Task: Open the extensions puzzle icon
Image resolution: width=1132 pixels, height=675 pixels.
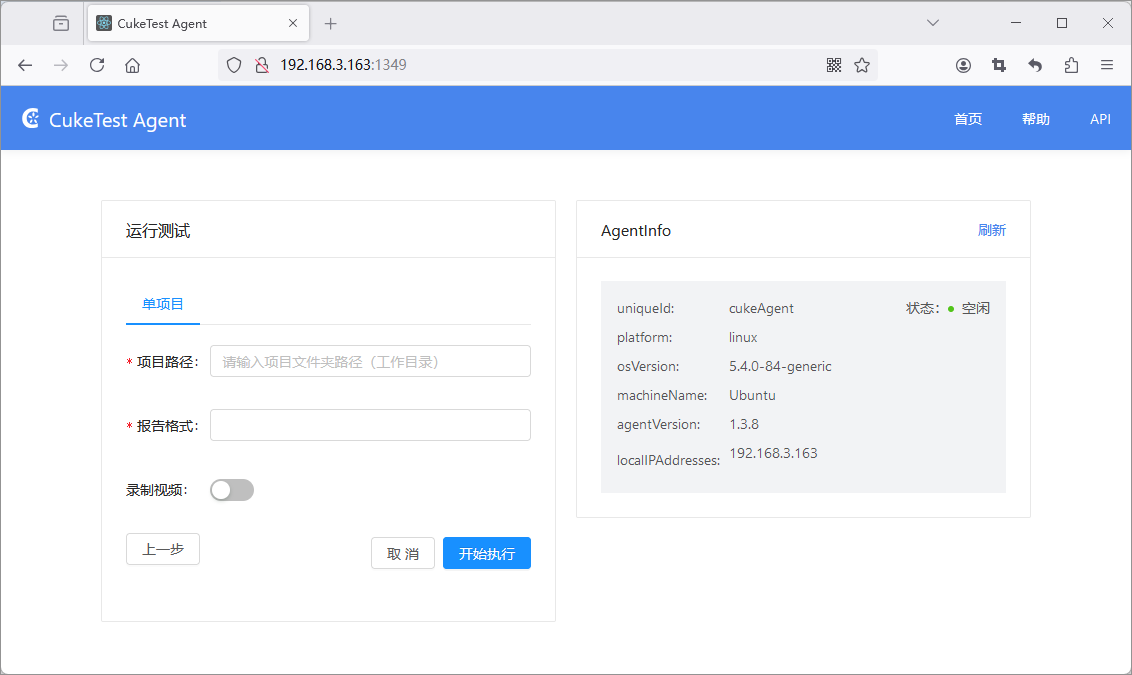Action: [x=1071, y=66]
